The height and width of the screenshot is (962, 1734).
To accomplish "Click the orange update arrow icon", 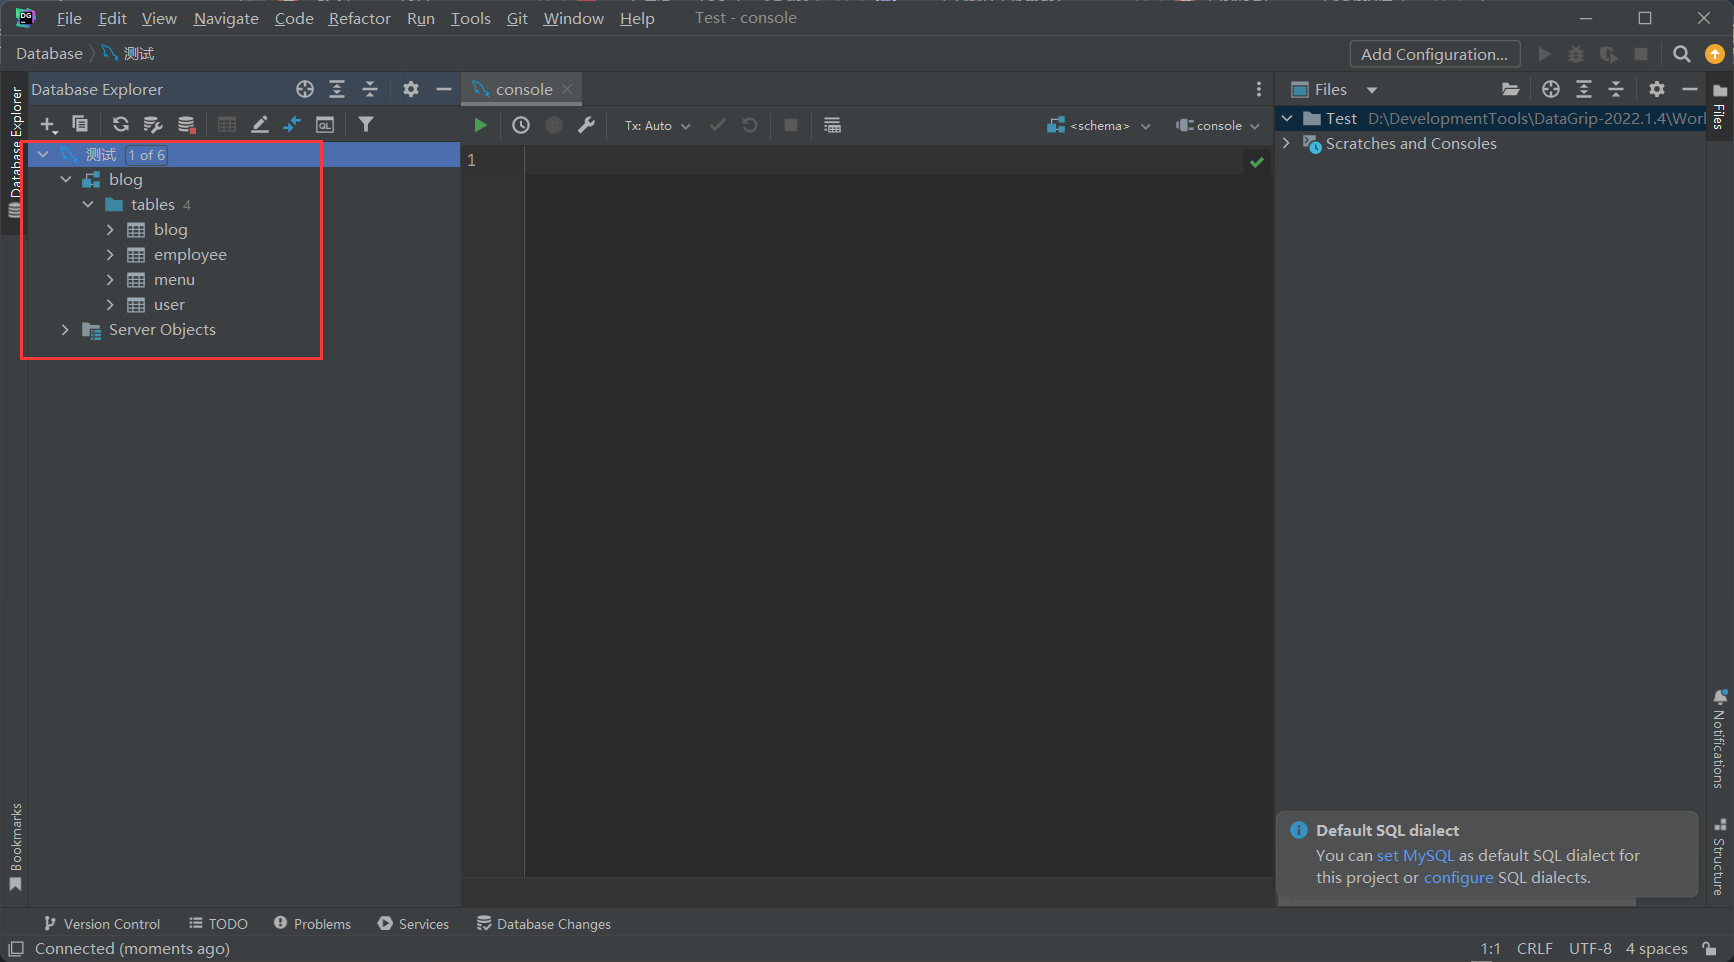I will tap(1715, 54).
